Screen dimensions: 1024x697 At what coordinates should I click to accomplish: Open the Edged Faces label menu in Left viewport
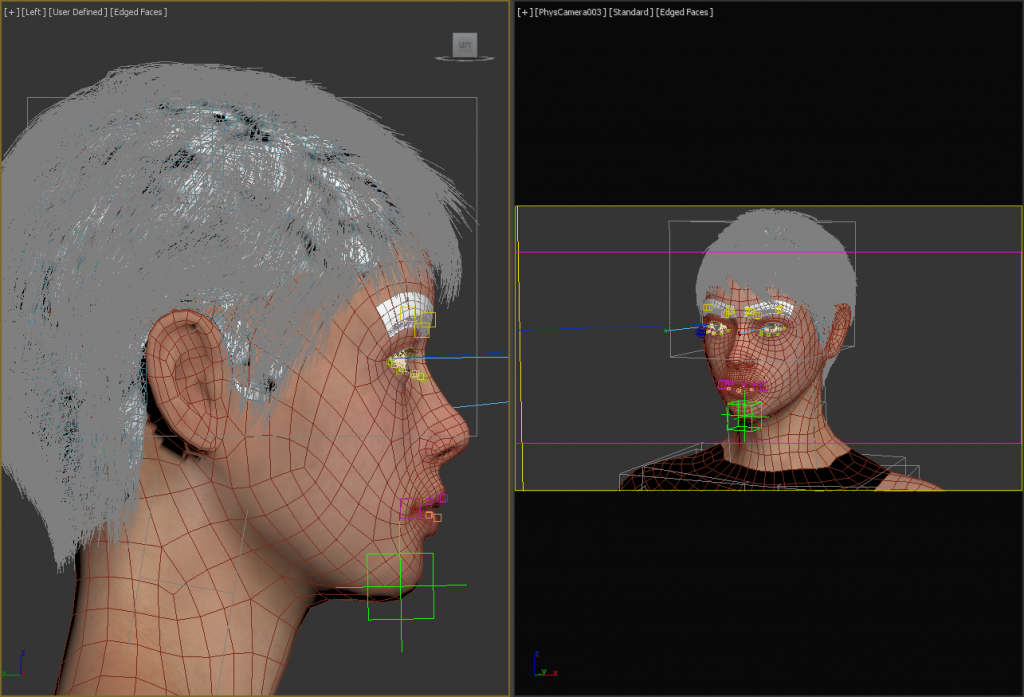141,11
